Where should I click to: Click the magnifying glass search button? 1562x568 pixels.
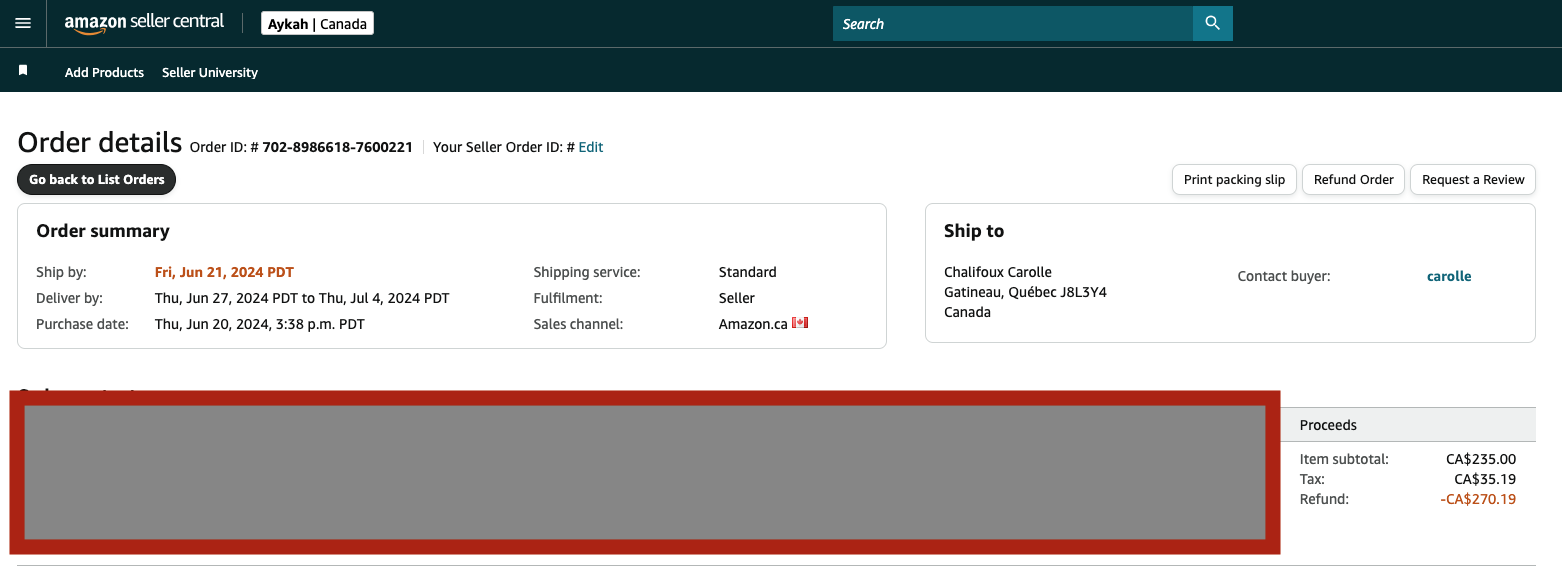pos(1213,23)
